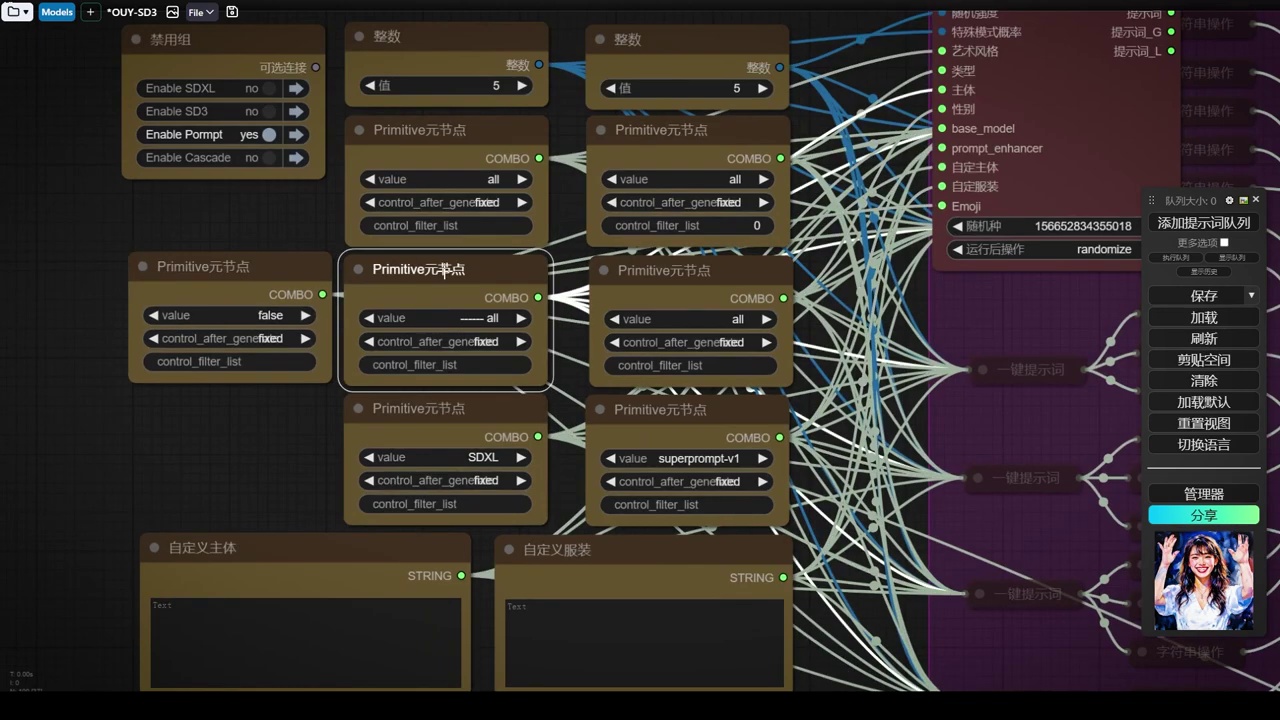Turn off the Enable Pormpt switch

269,134
